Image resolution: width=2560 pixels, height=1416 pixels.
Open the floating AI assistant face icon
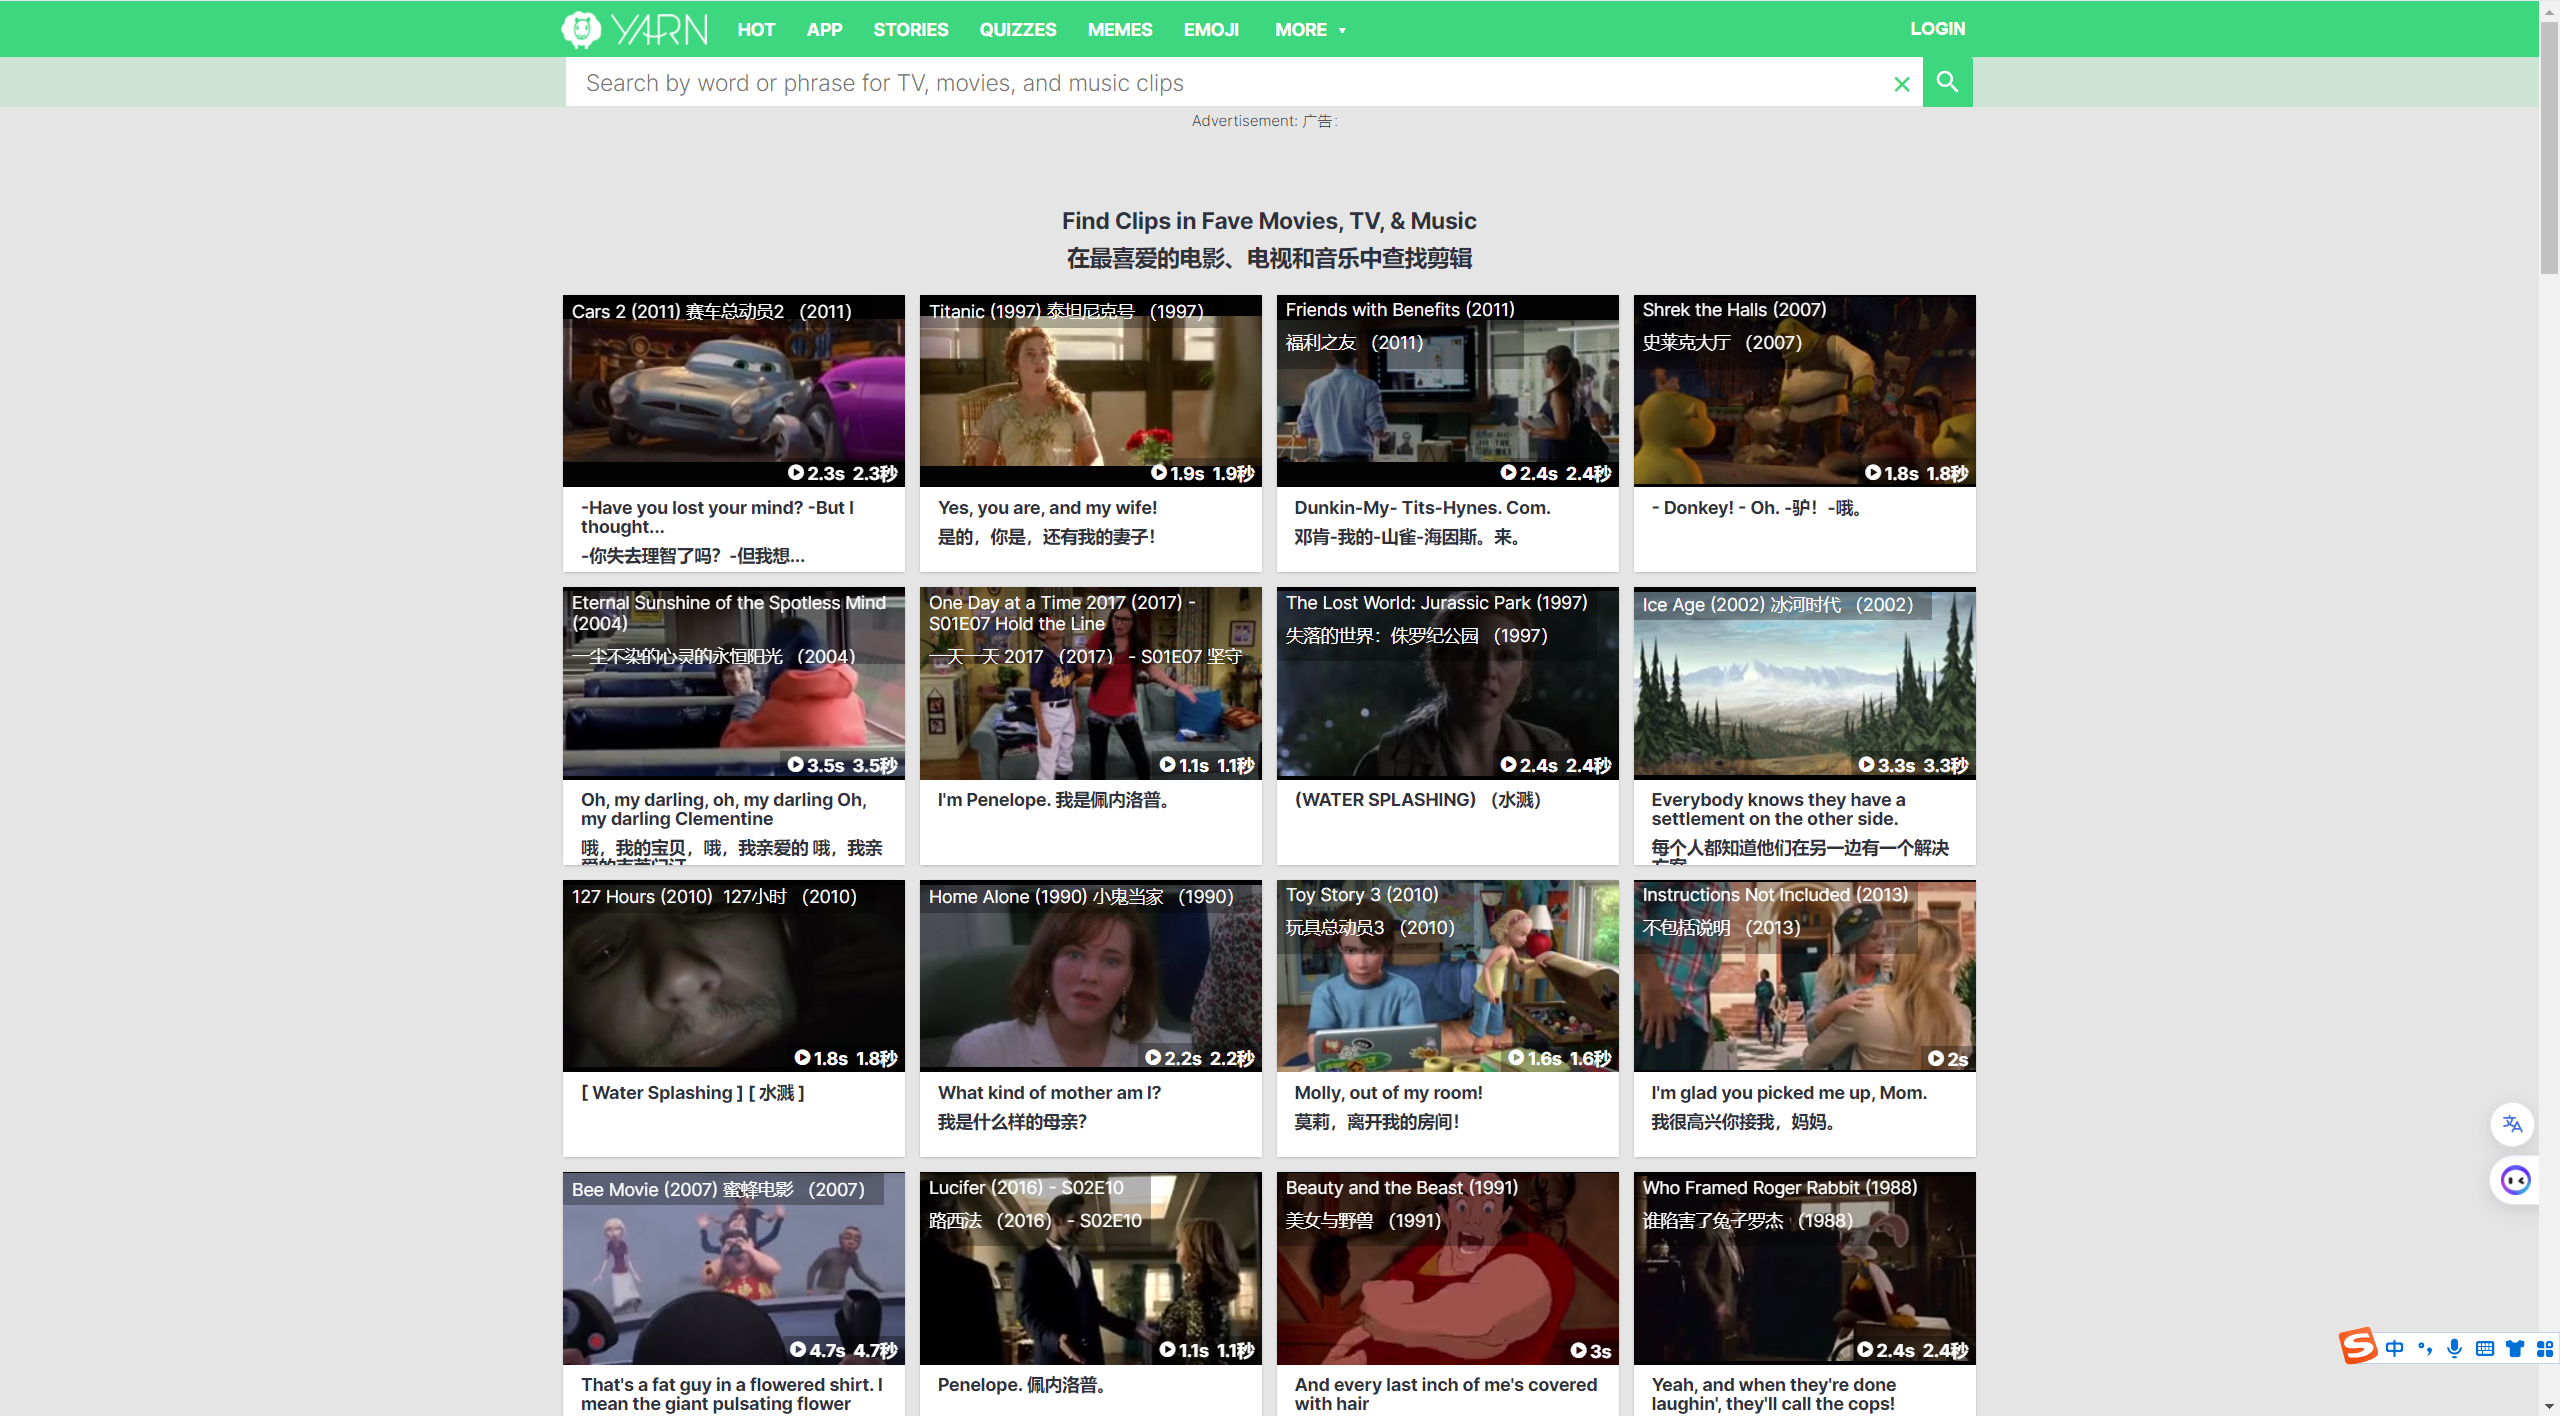click(x=2515, y=1181)
